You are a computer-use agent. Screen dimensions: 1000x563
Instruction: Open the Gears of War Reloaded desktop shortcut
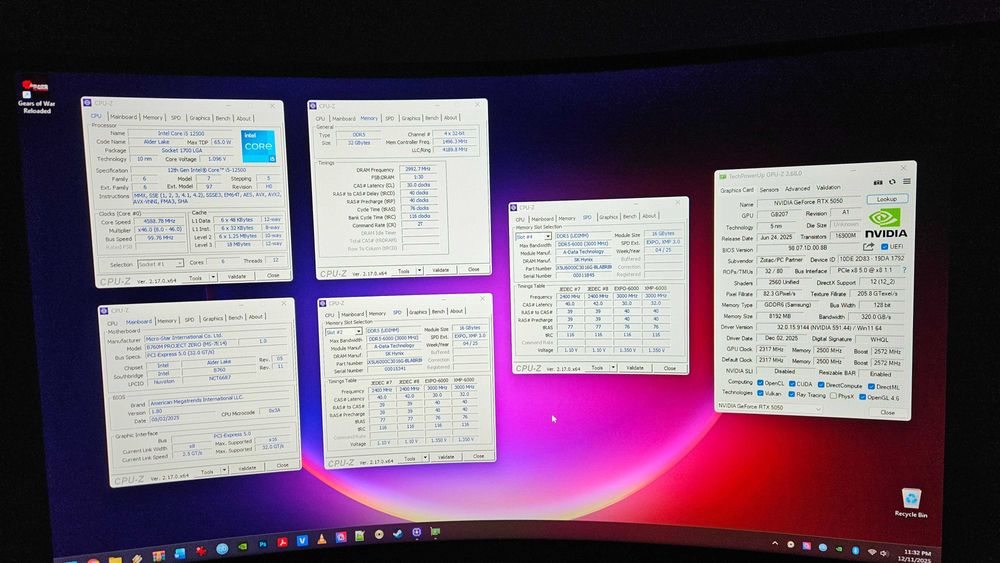[35, 97]
